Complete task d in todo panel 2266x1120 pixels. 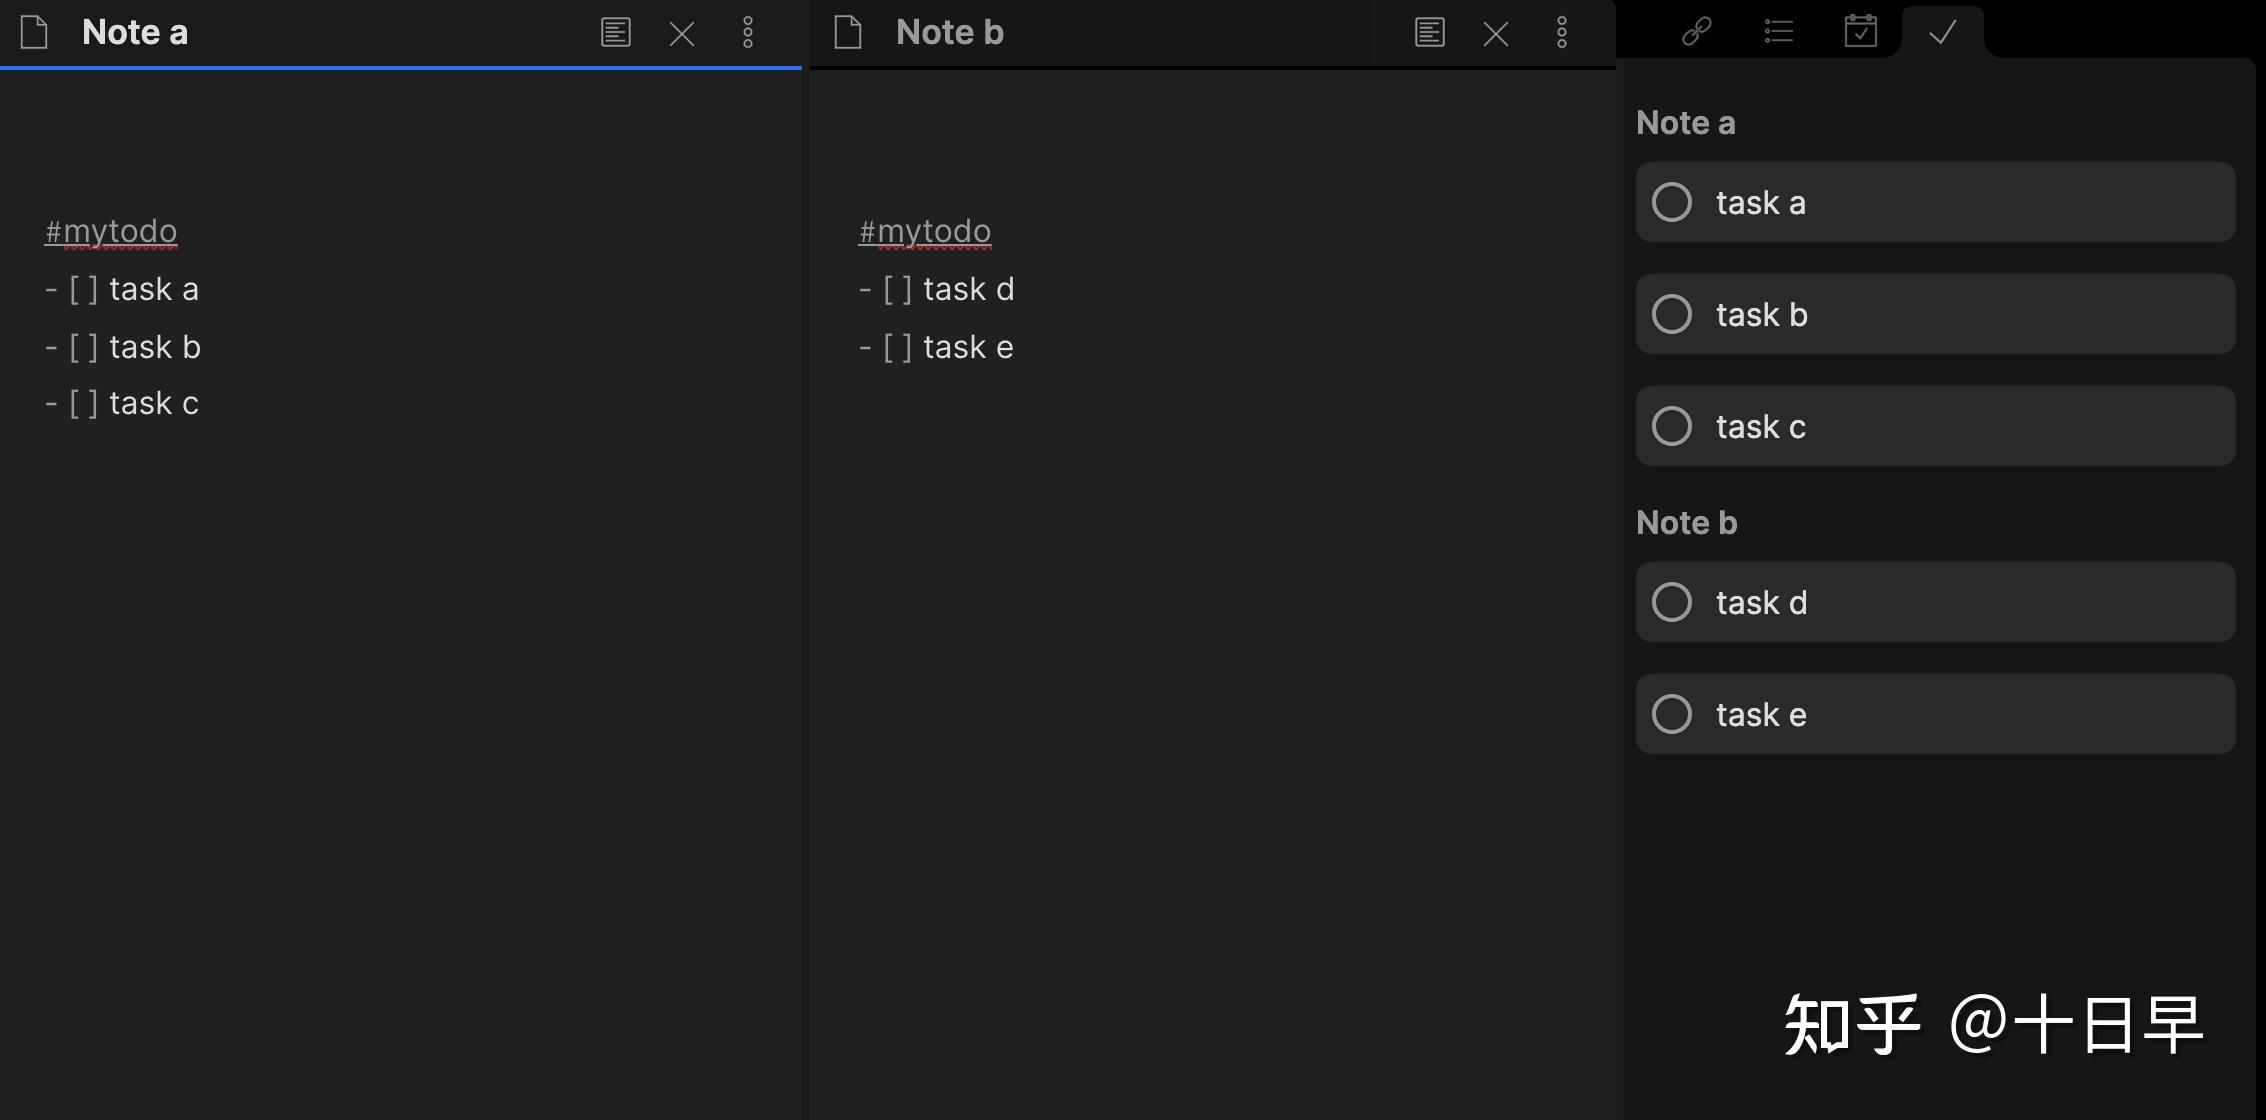click(1672, 602)
